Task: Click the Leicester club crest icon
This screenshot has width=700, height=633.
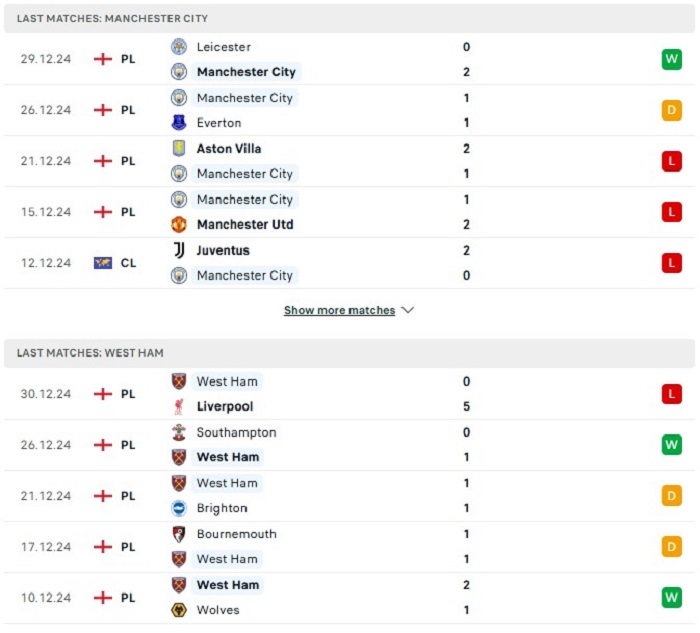Action: coord(179,47)
